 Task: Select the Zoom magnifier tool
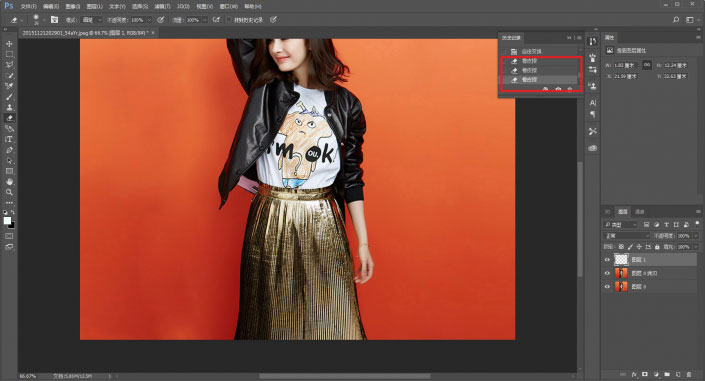pyautogui.click(x=9, y=193)
